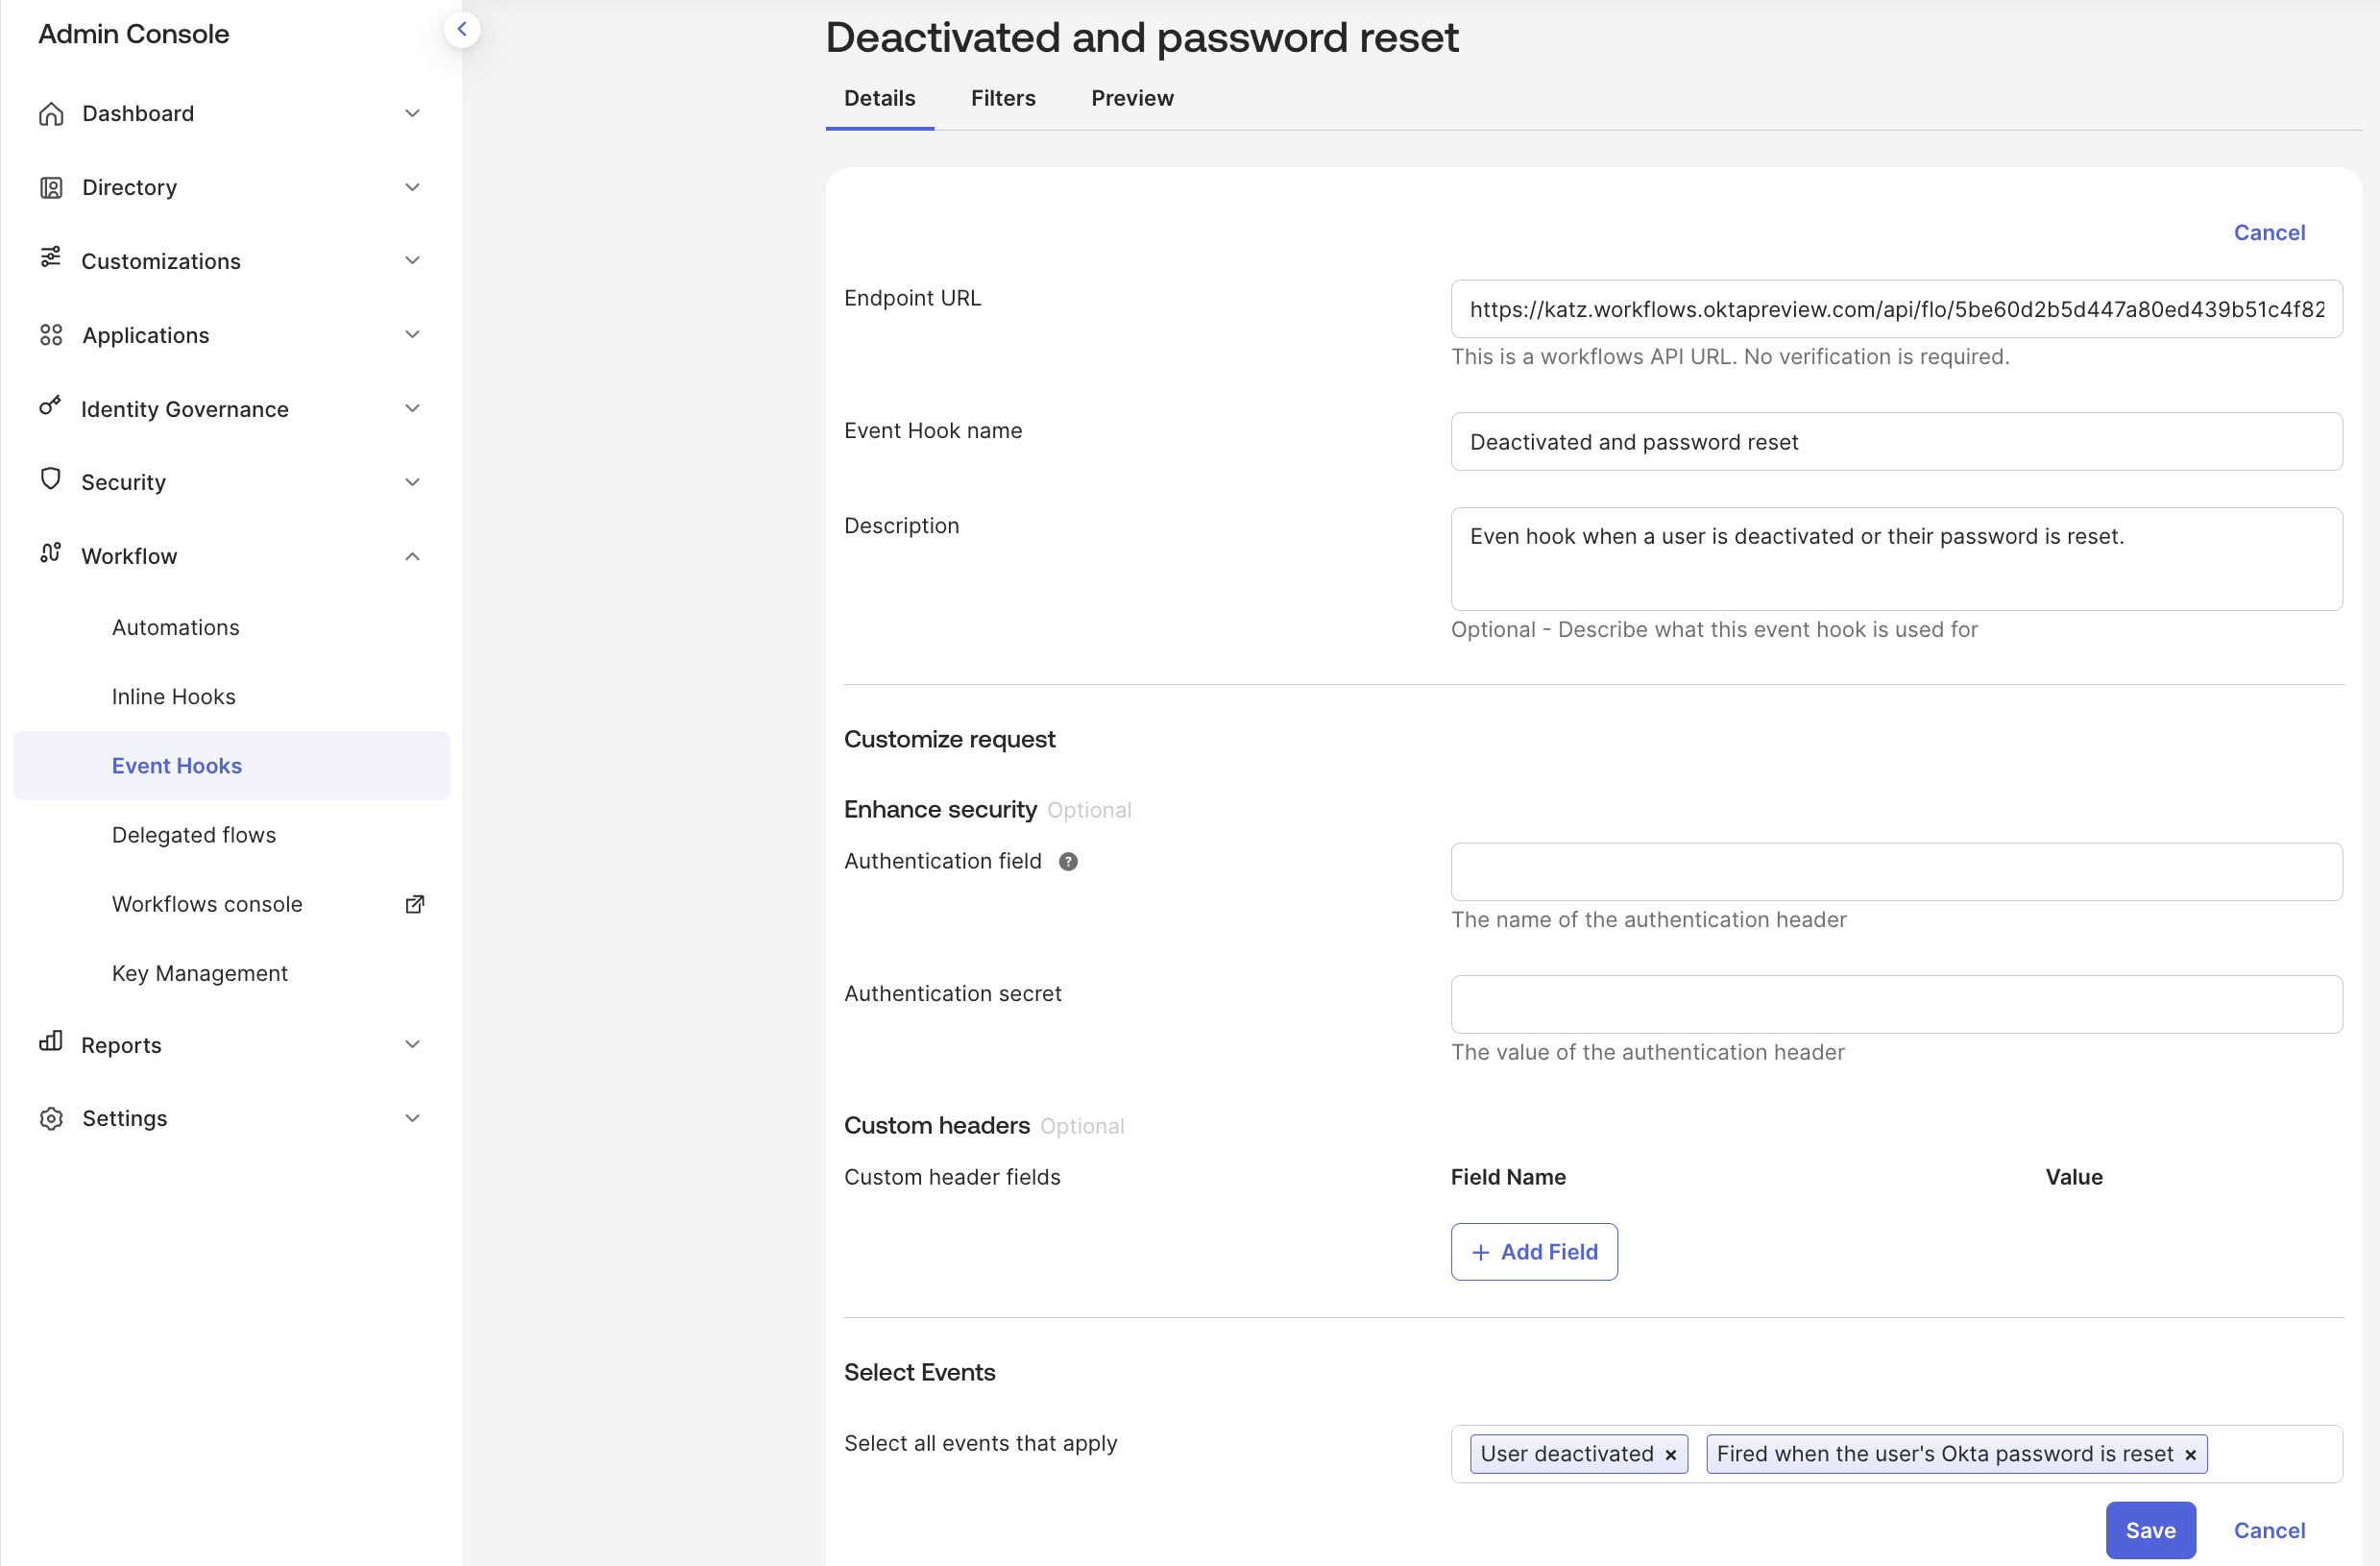Image resolution: width=2380 pixels, height=1566 pixels.
Task: Collapse the Workflow section chevron
Action: point(412,556)
